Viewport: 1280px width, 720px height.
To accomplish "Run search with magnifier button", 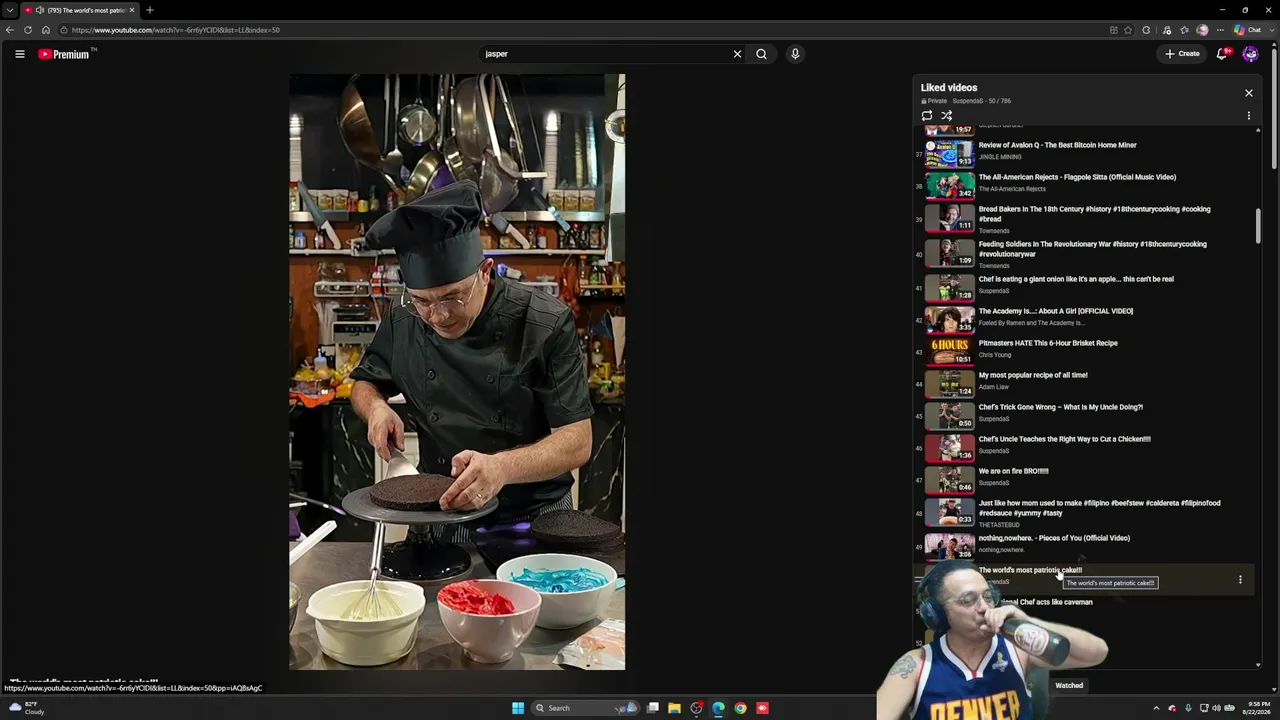I will click(761, 54).
